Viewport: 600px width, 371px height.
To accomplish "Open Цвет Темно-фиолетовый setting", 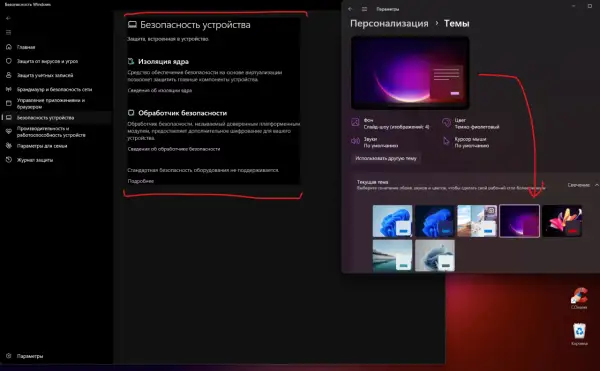I will click(x=471, y=124).
